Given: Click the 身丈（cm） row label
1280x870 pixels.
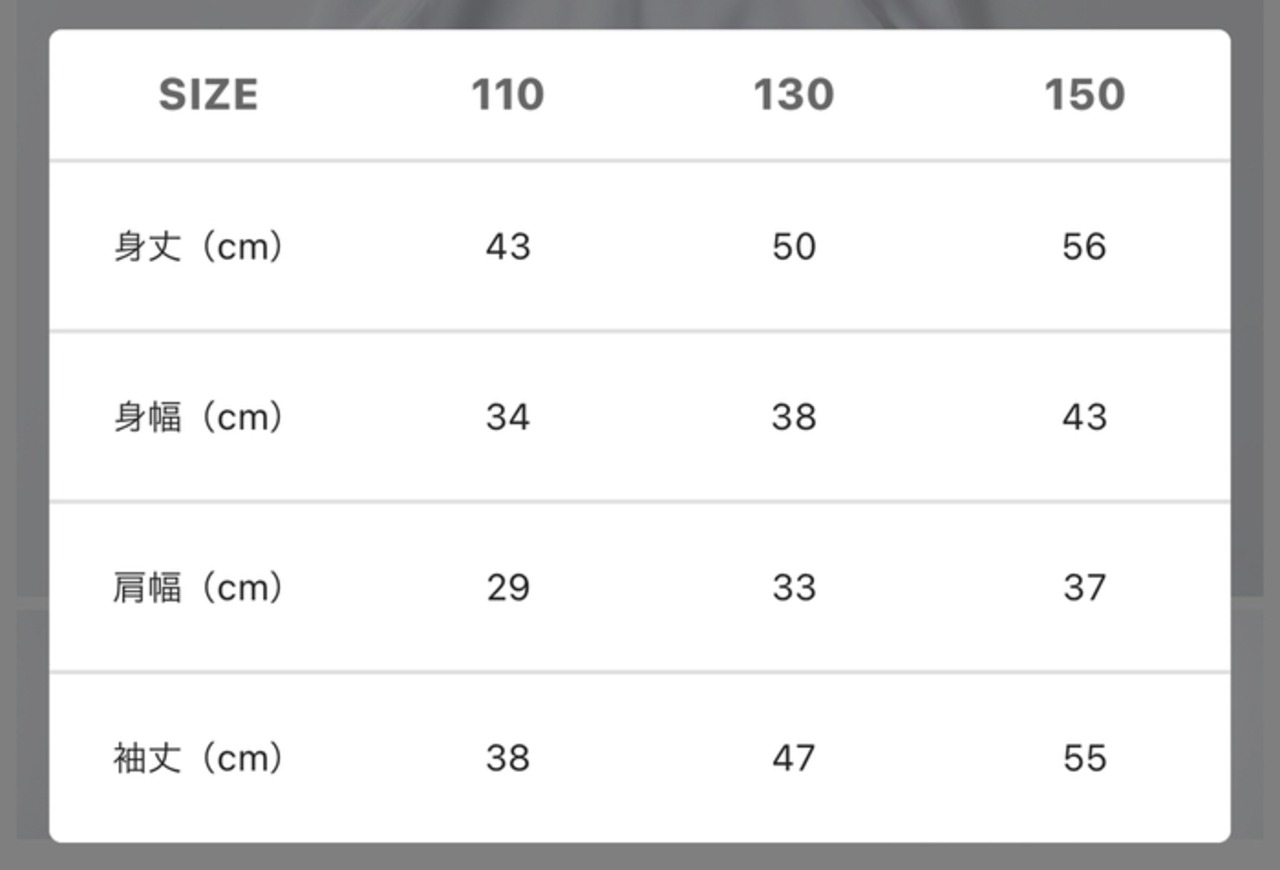Looking at the screenshot, I should (198, 246).
